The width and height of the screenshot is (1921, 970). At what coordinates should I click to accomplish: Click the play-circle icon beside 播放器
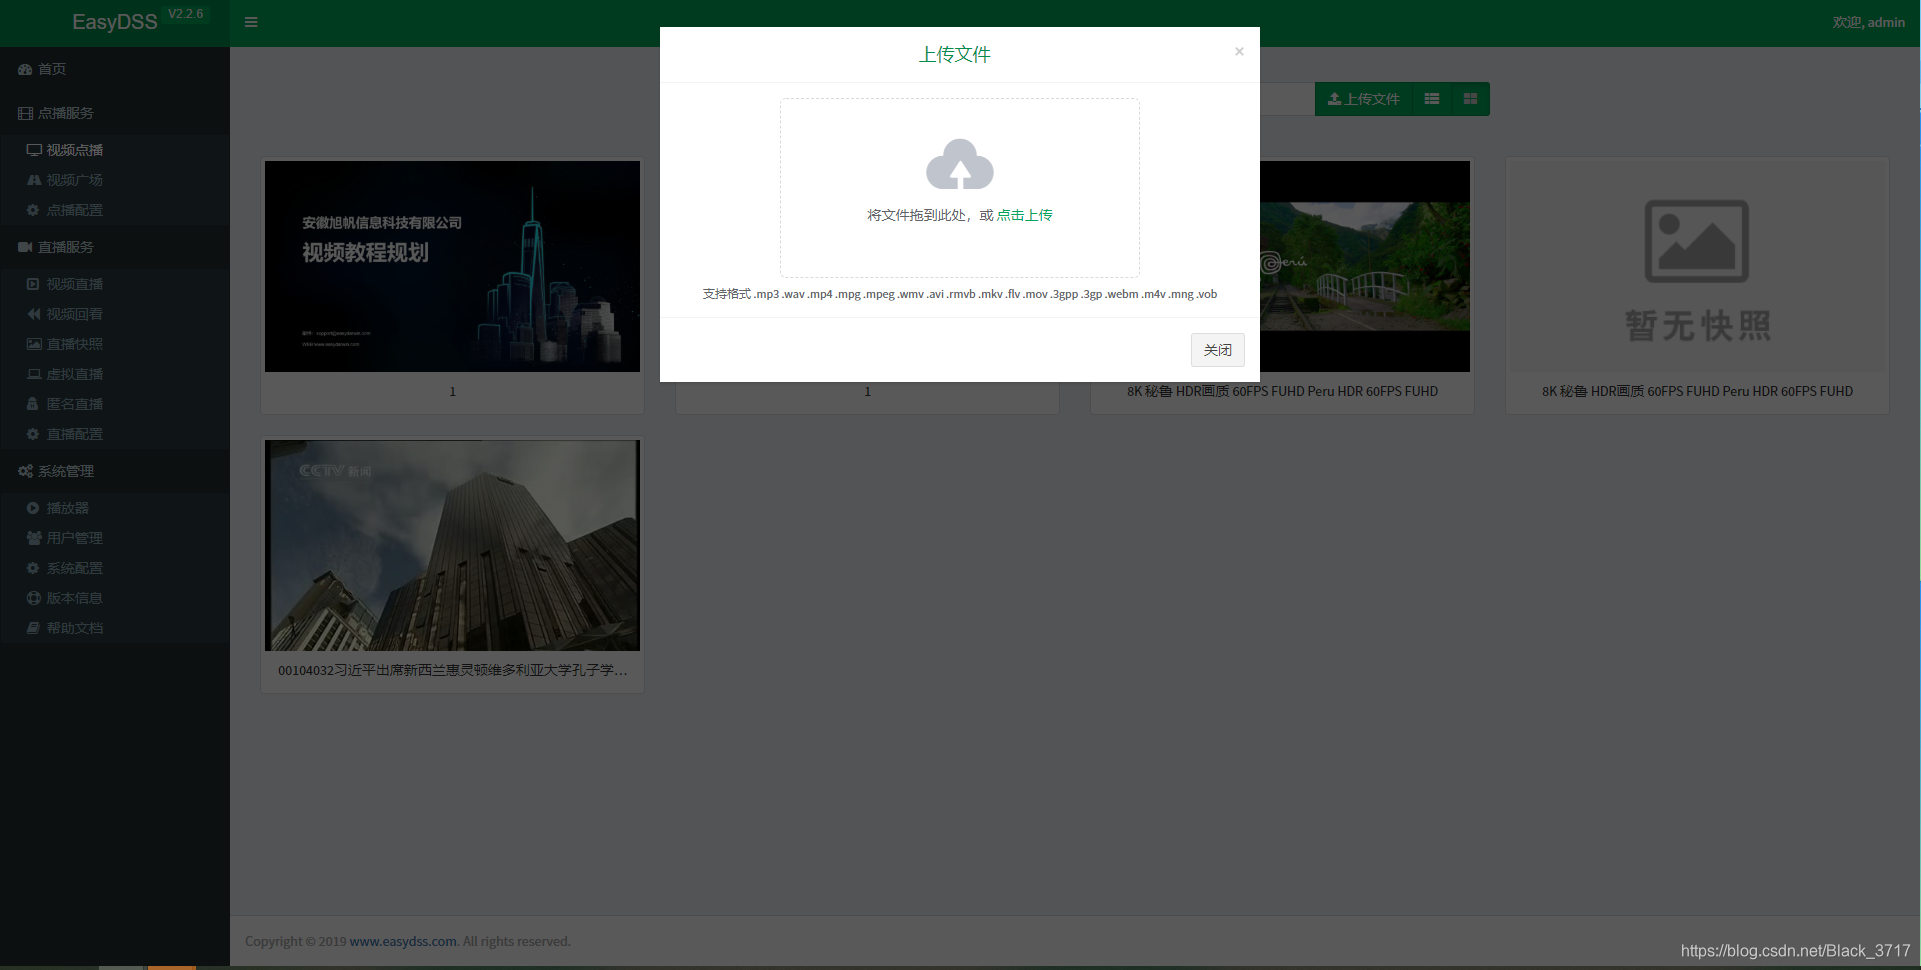point(33,508)
